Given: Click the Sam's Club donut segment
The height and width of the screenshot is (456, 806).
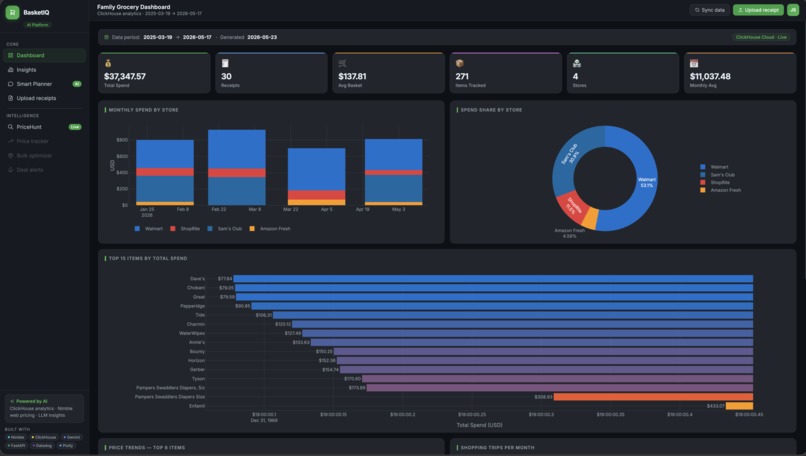Looking at the screenshot, I should tap(571, 154).
